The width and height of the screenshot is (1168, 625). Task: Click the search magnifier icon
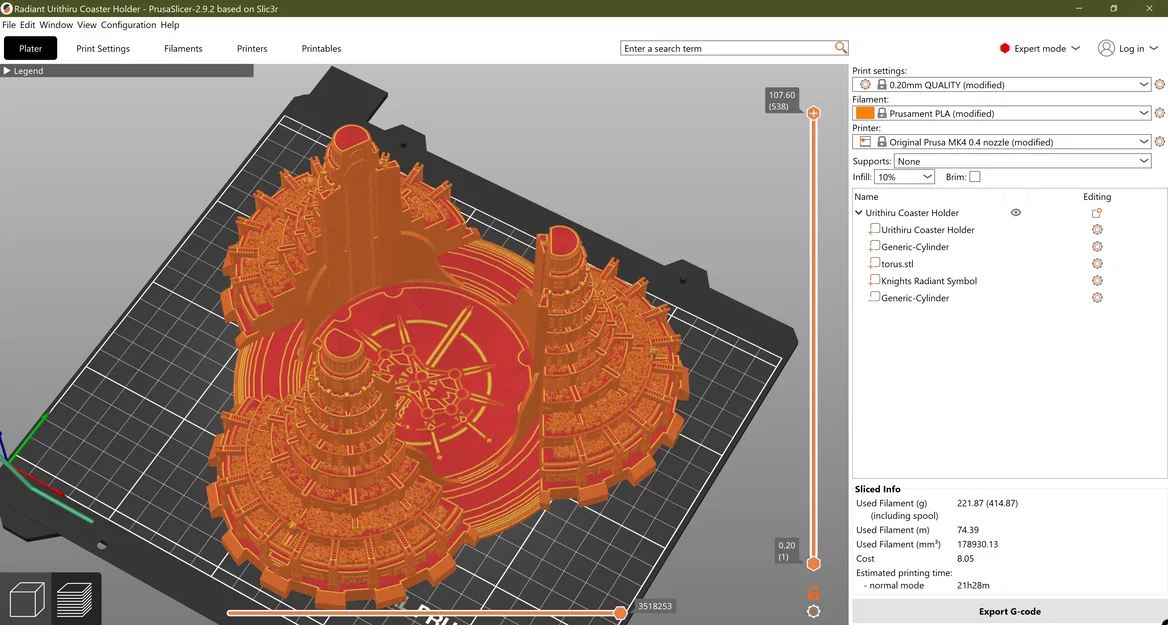coord(841,48)
